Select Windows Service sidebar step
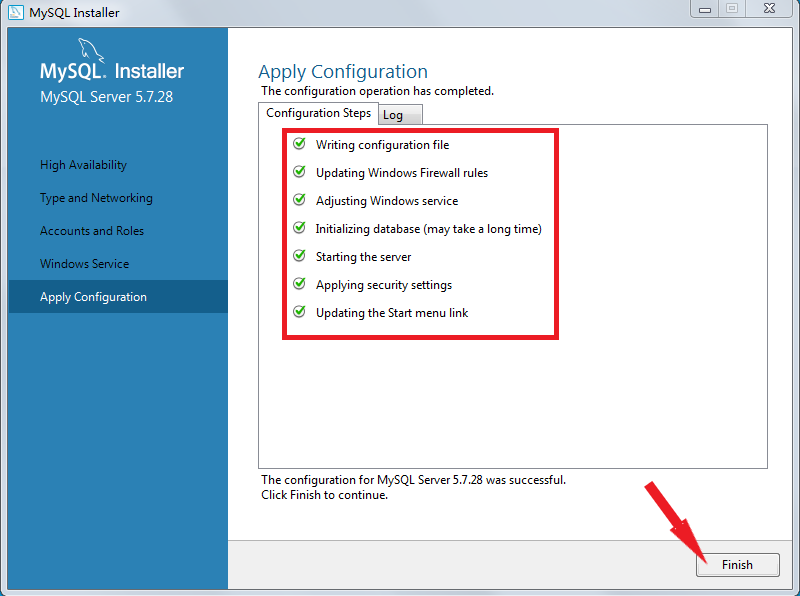The image size is (800, 596). coord(84,264)
